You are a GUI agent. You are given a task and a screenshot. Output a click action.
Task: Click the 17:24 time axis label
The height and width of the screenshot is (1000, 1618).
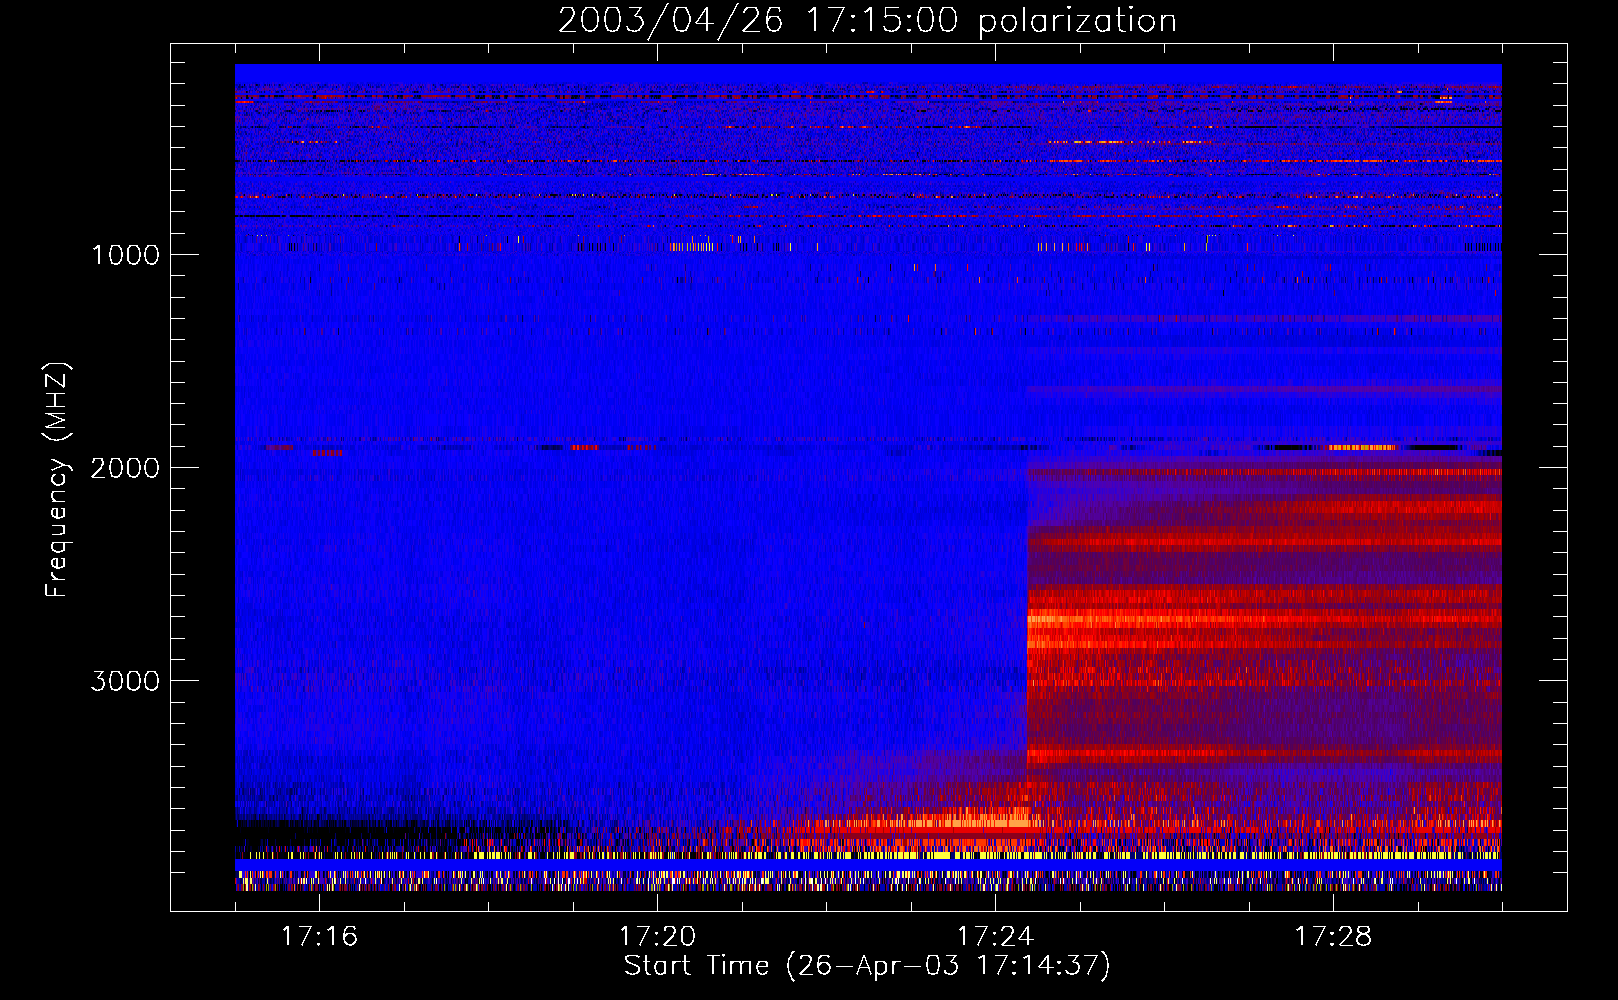(995, 937)
